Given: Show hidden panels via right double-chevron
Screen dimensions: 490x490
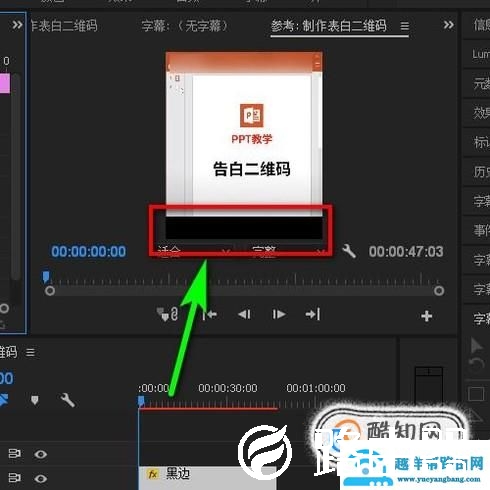Looking at the screenshot, I should click(x=449, y=25).
